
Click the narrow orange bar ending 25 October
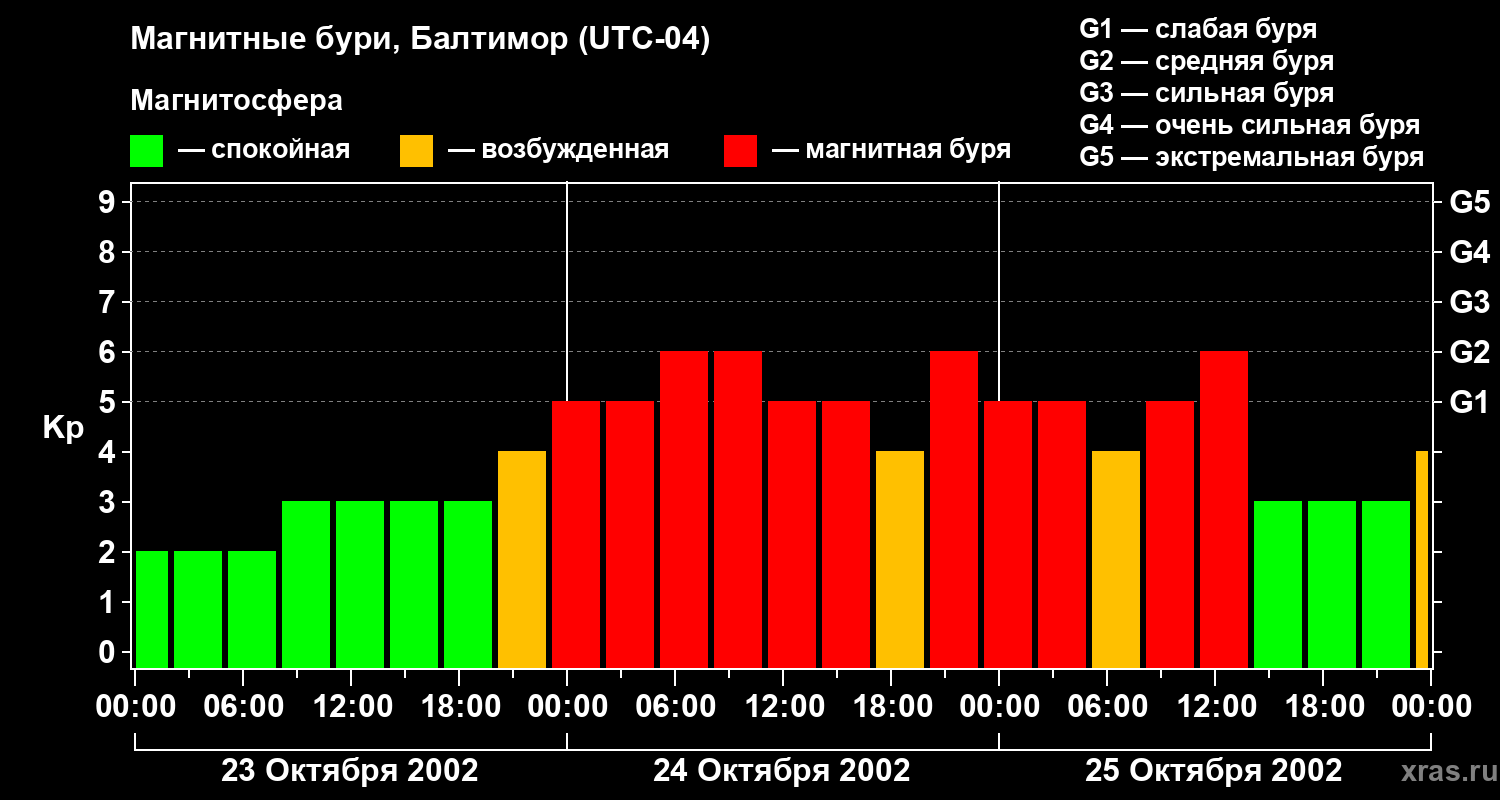point(1422,560)
